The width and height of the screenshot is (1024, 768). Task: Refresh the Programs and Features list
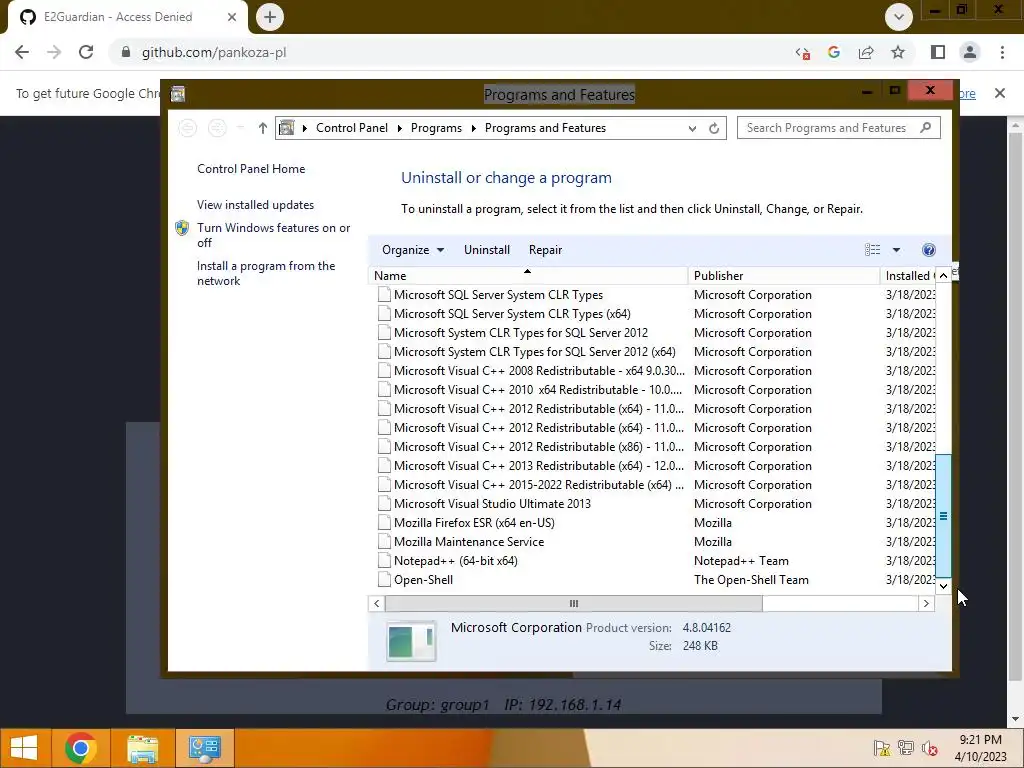[x=714, y=128]
